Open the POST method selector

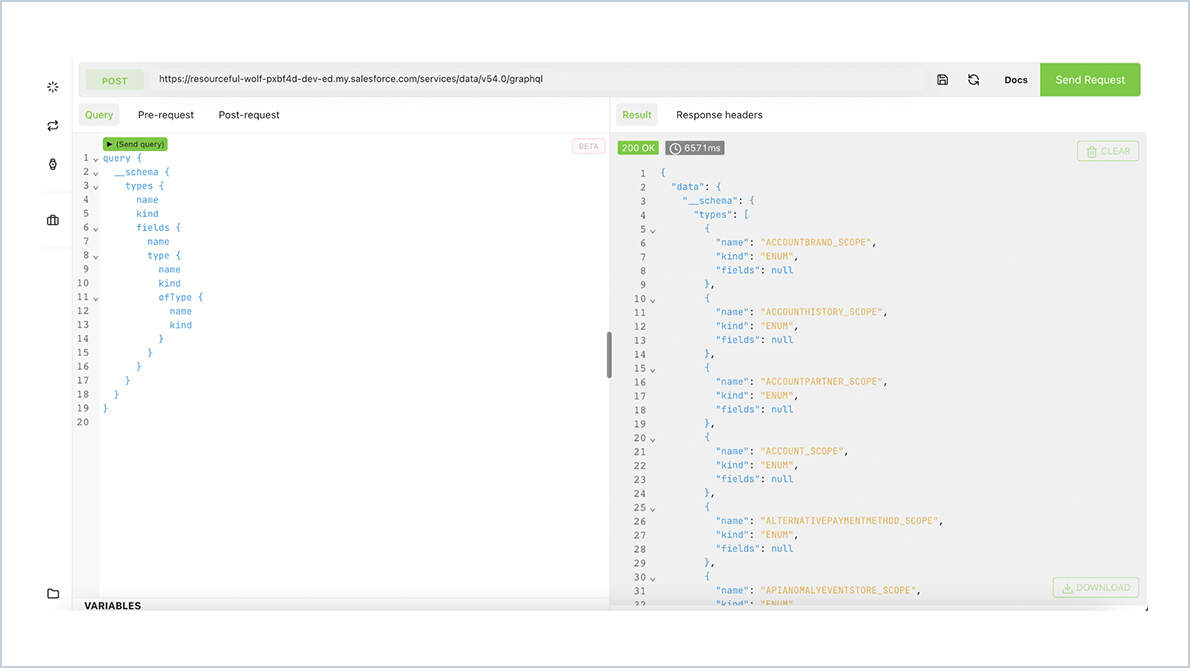tap(115, 80)
